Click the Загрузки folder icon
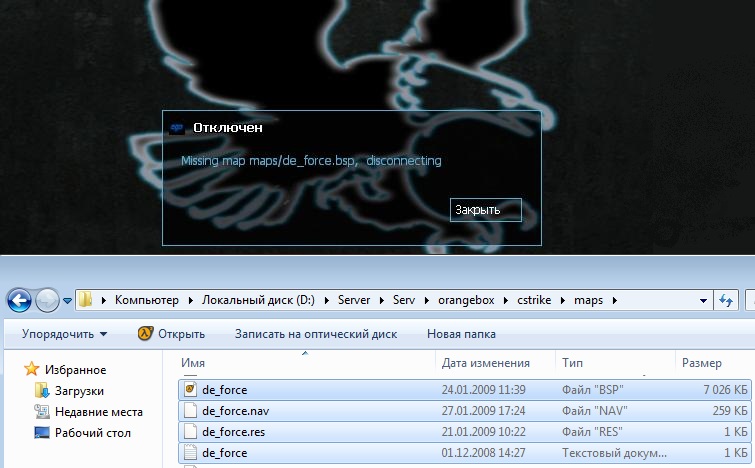Image resolution: width=755 pixels, height=468 pixels. (42, 390)
